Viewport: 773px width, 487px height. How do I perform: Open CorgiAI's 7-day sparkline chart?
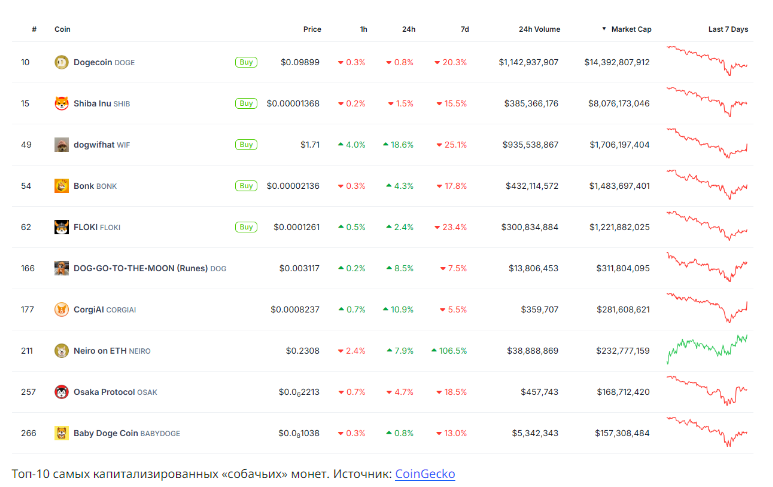click(707, 309)
